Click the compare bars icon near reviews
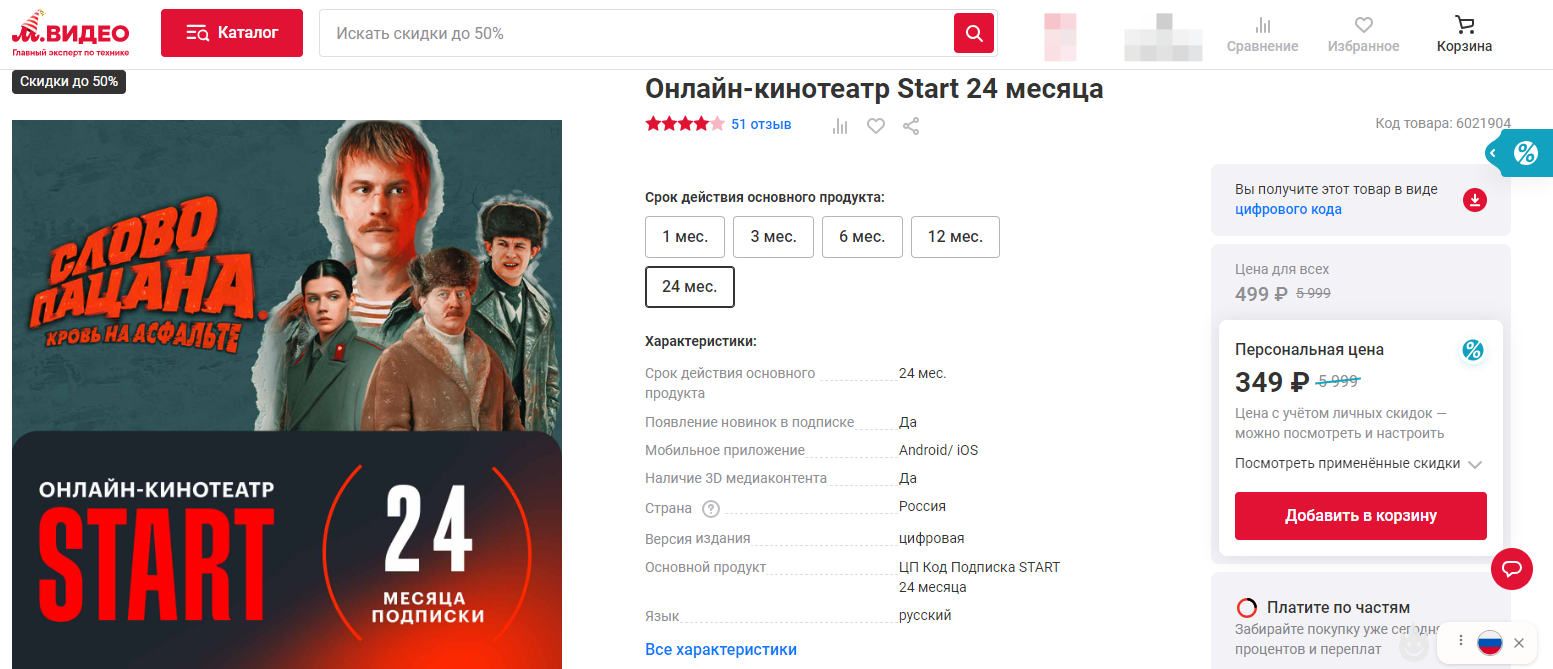Screen dimensions: 1553x669 [840, 126]
